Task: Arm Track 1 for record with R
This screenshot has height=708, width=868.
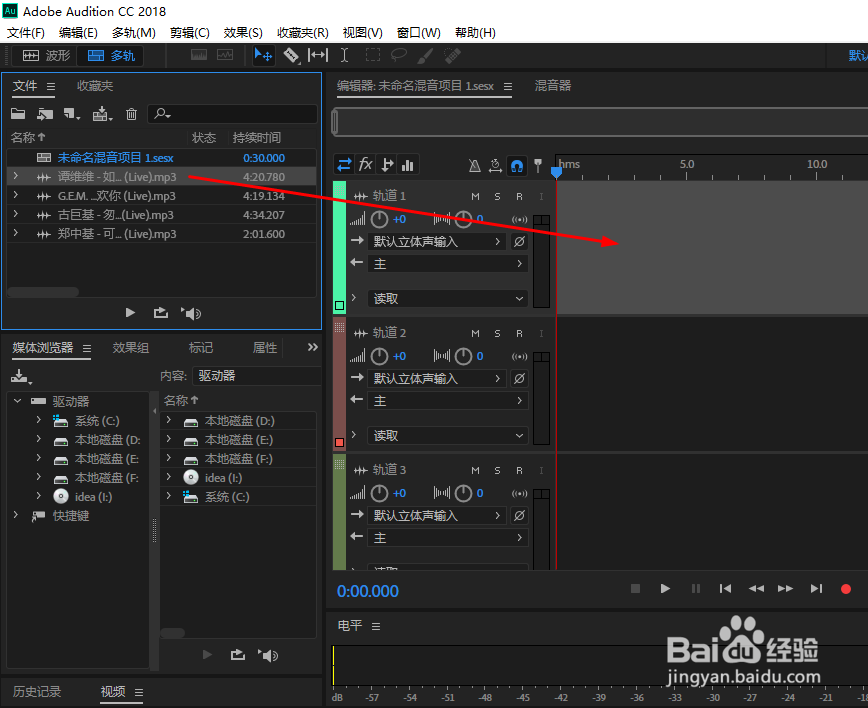Action: [x=519, y=197]
